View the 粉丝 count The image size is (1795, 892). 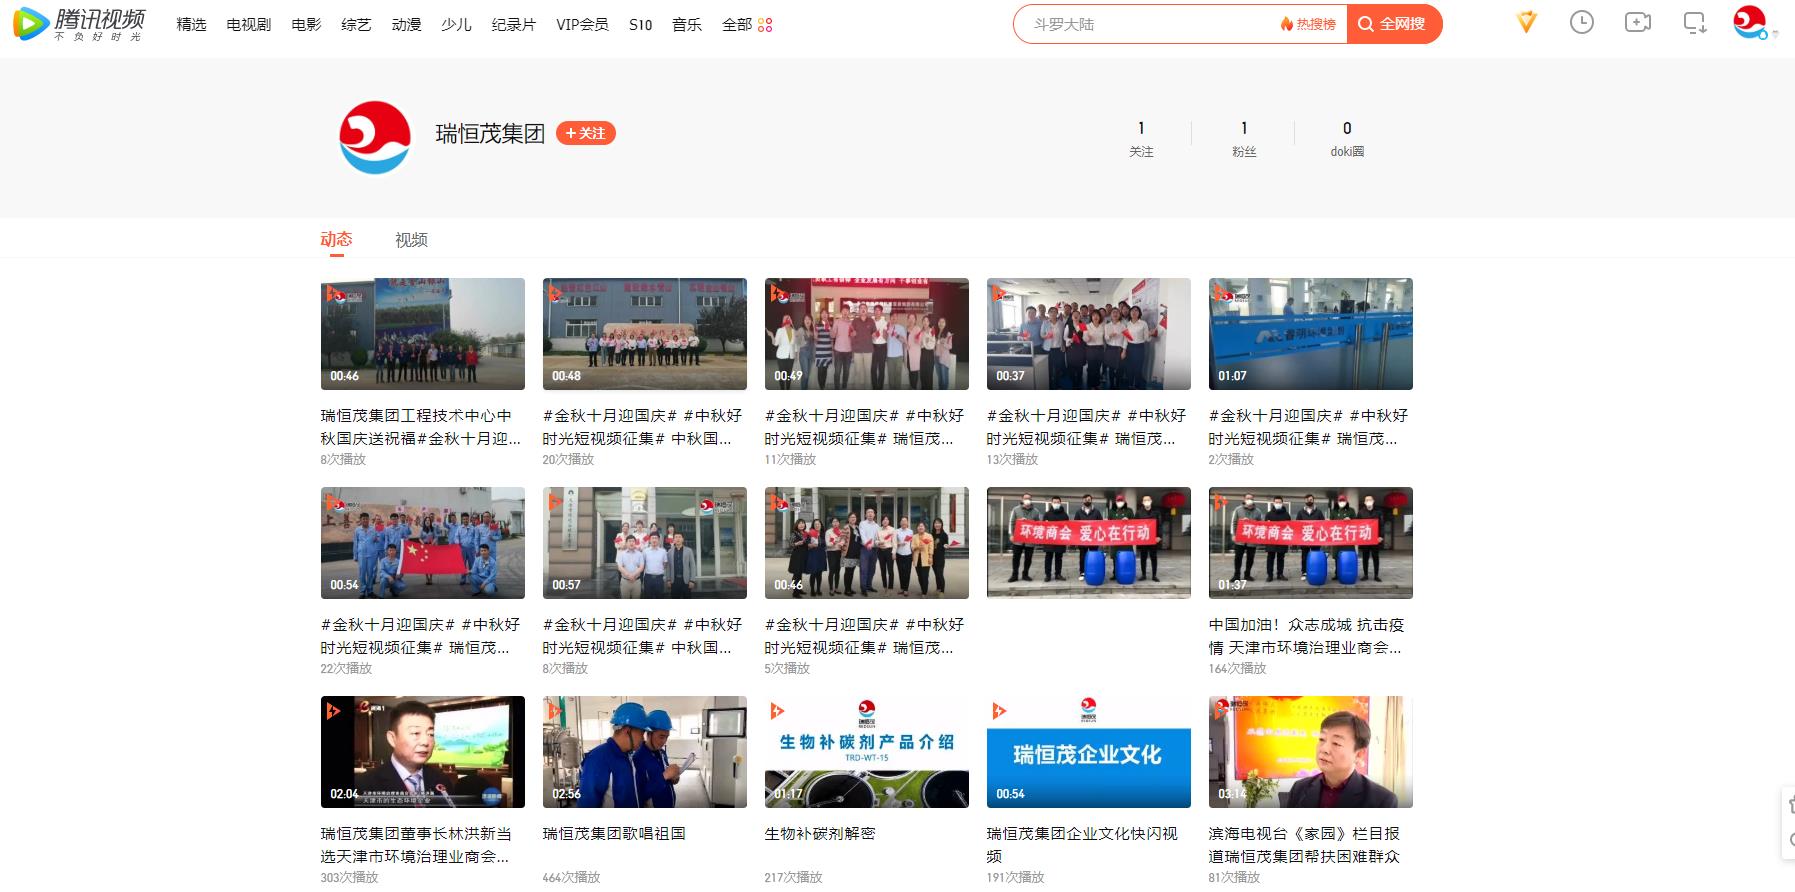tap(1244, 138)
